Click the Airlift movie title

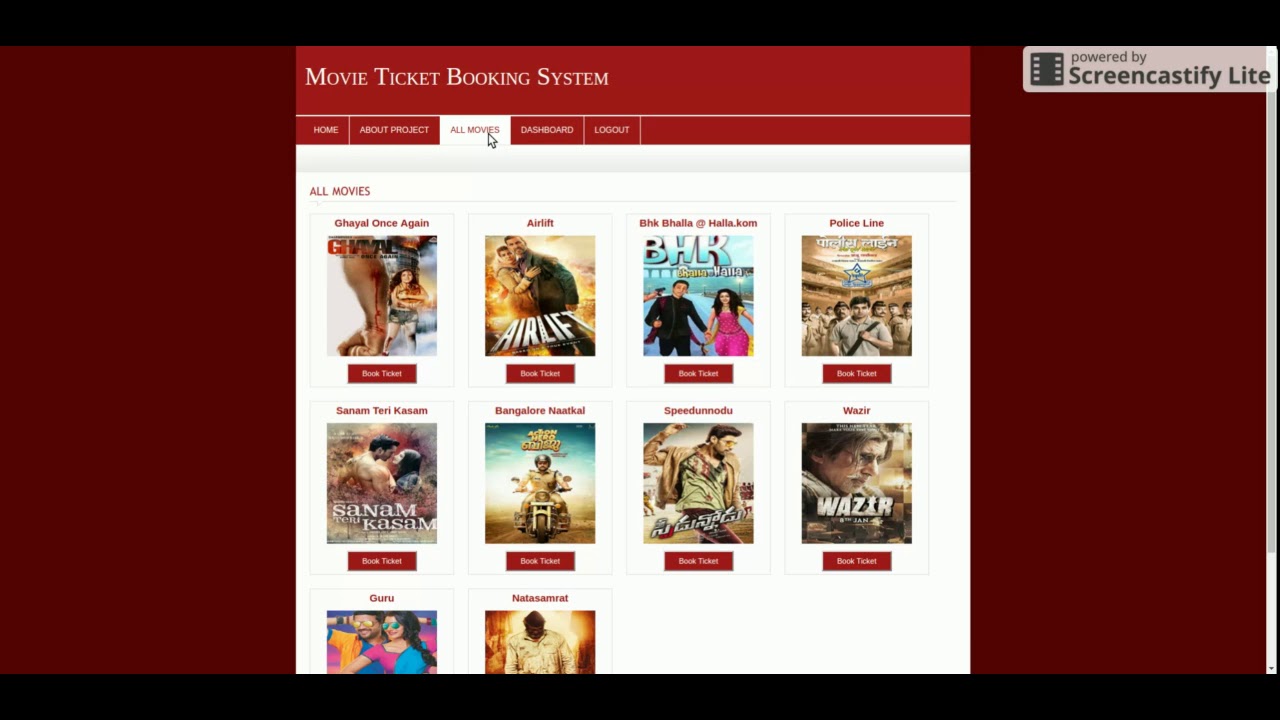tap(540, 223)
